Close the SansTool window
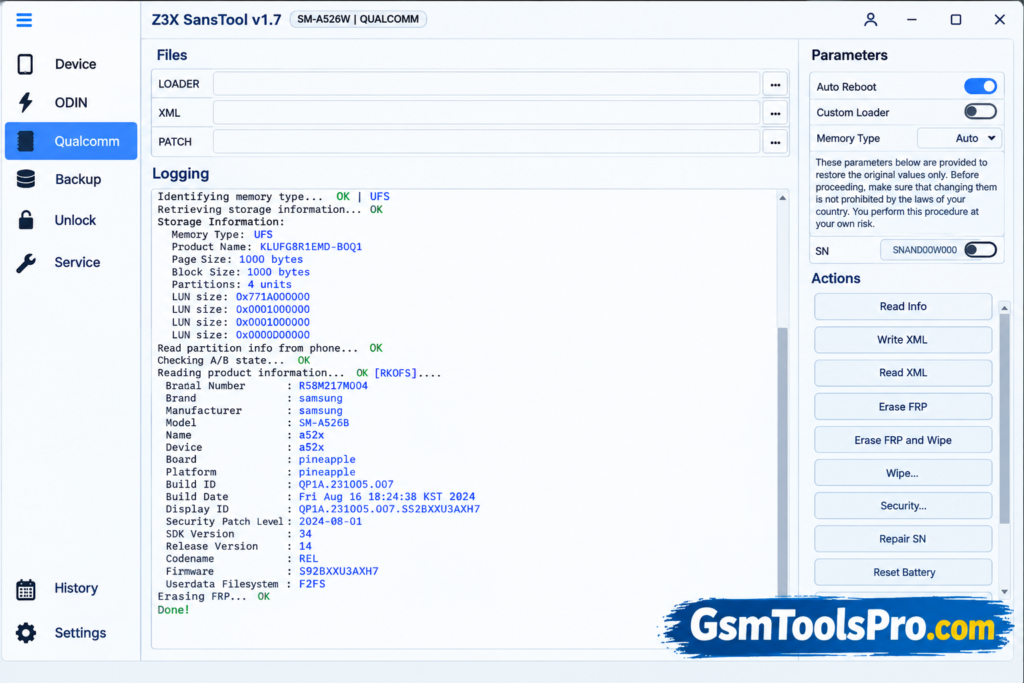Viewport: 1024px width, 683px height. point(1000,20)
